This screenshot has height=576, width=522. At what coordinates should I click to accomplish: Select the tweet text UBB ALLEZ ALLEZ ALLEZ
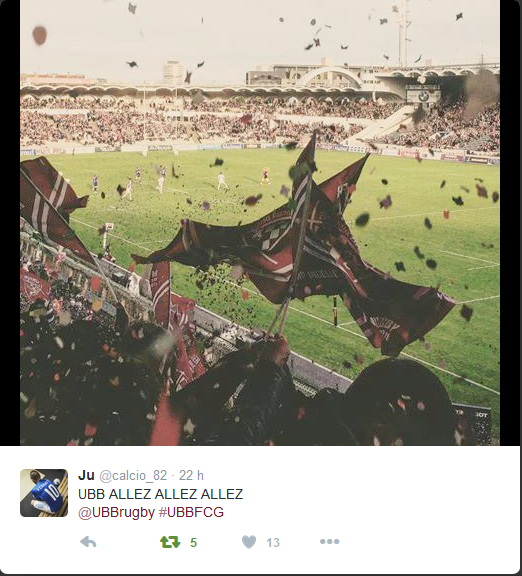pyautogui.click(x=161, y=494)
